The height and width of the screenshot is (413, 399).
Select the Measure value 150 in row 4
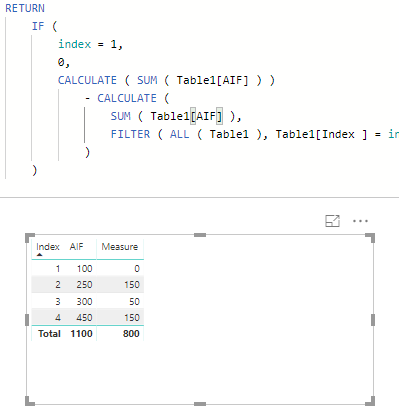click(x=132, y=317)
